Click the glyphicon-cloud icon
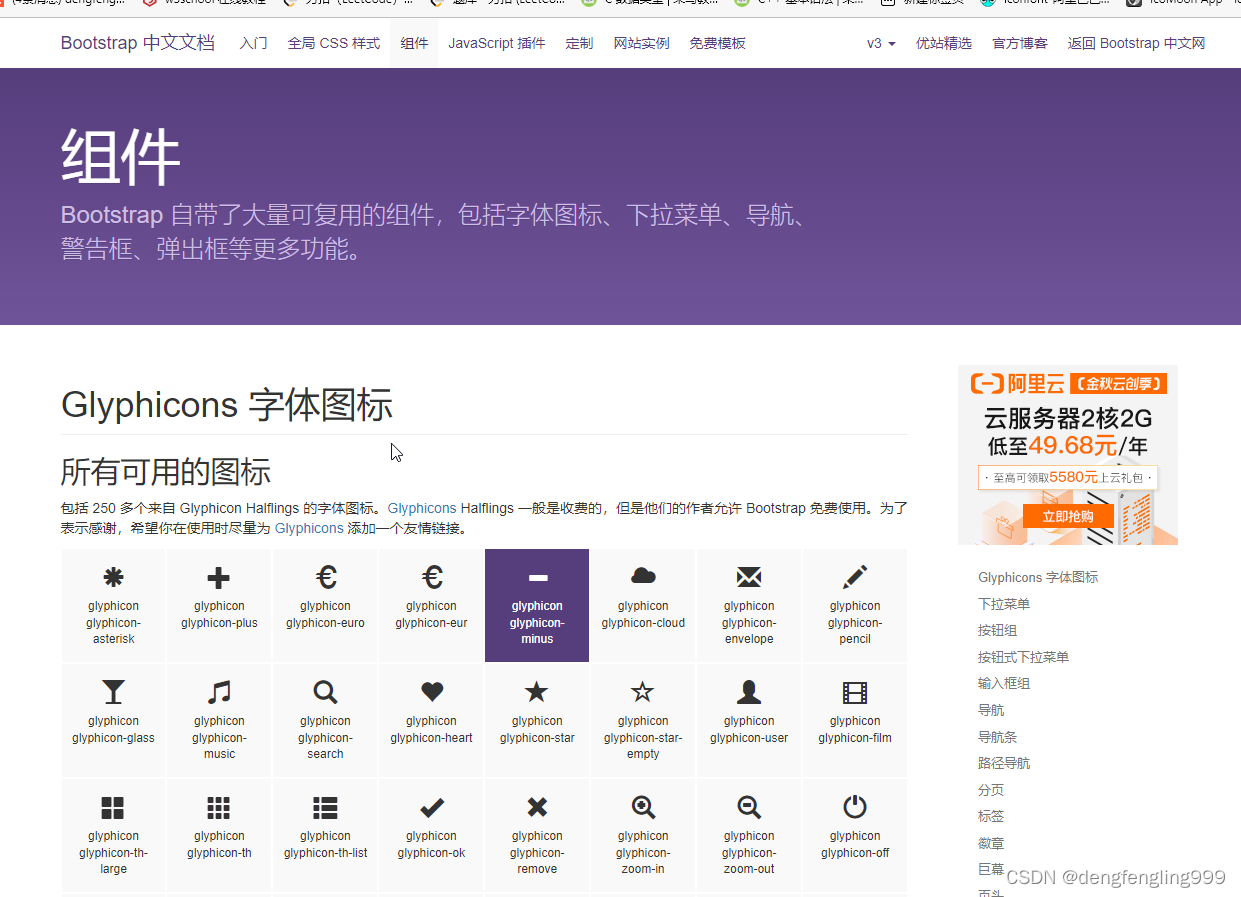Image resolution: width=1241 pixels, height=897 pixels. (x=643, y=576)
